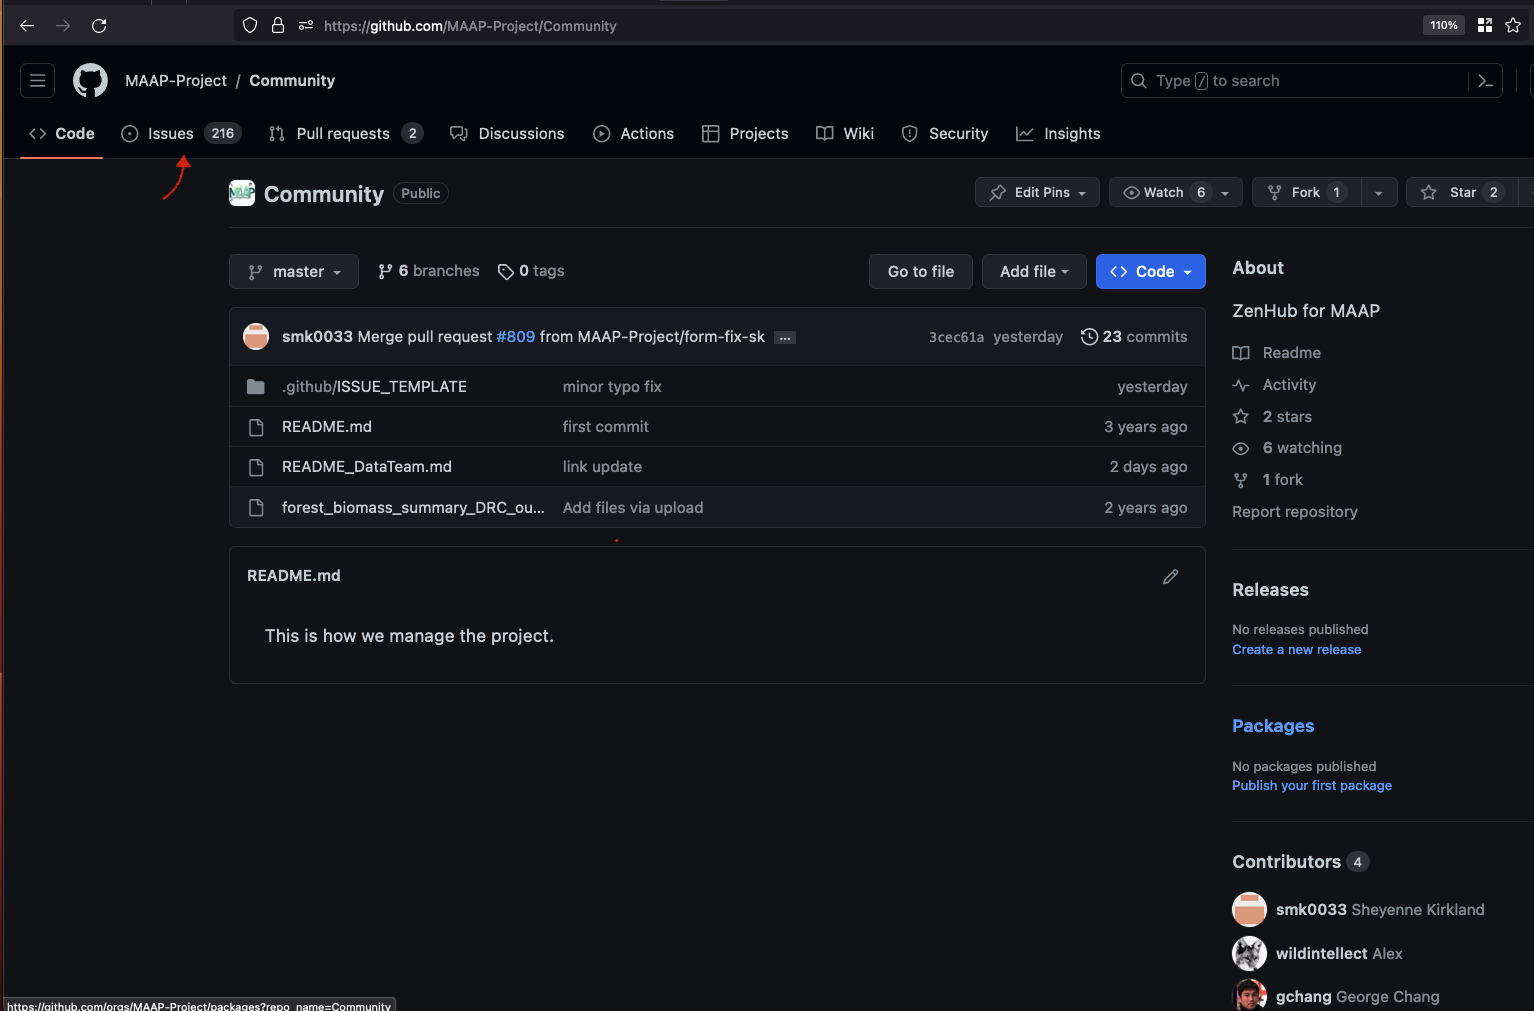Open 'minor typo fix' commit message
The width and height of the screenshot is (1534, 1011).
coord(612,387)
